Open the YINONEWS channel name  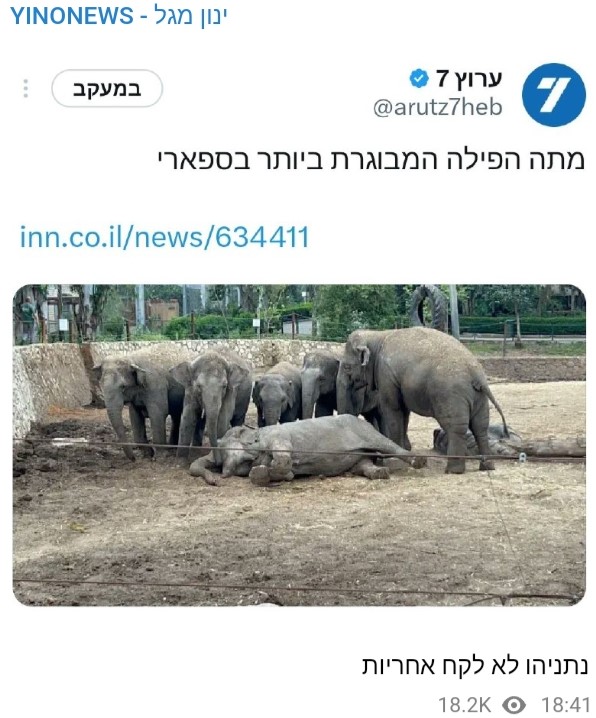(x=71, y=16)
